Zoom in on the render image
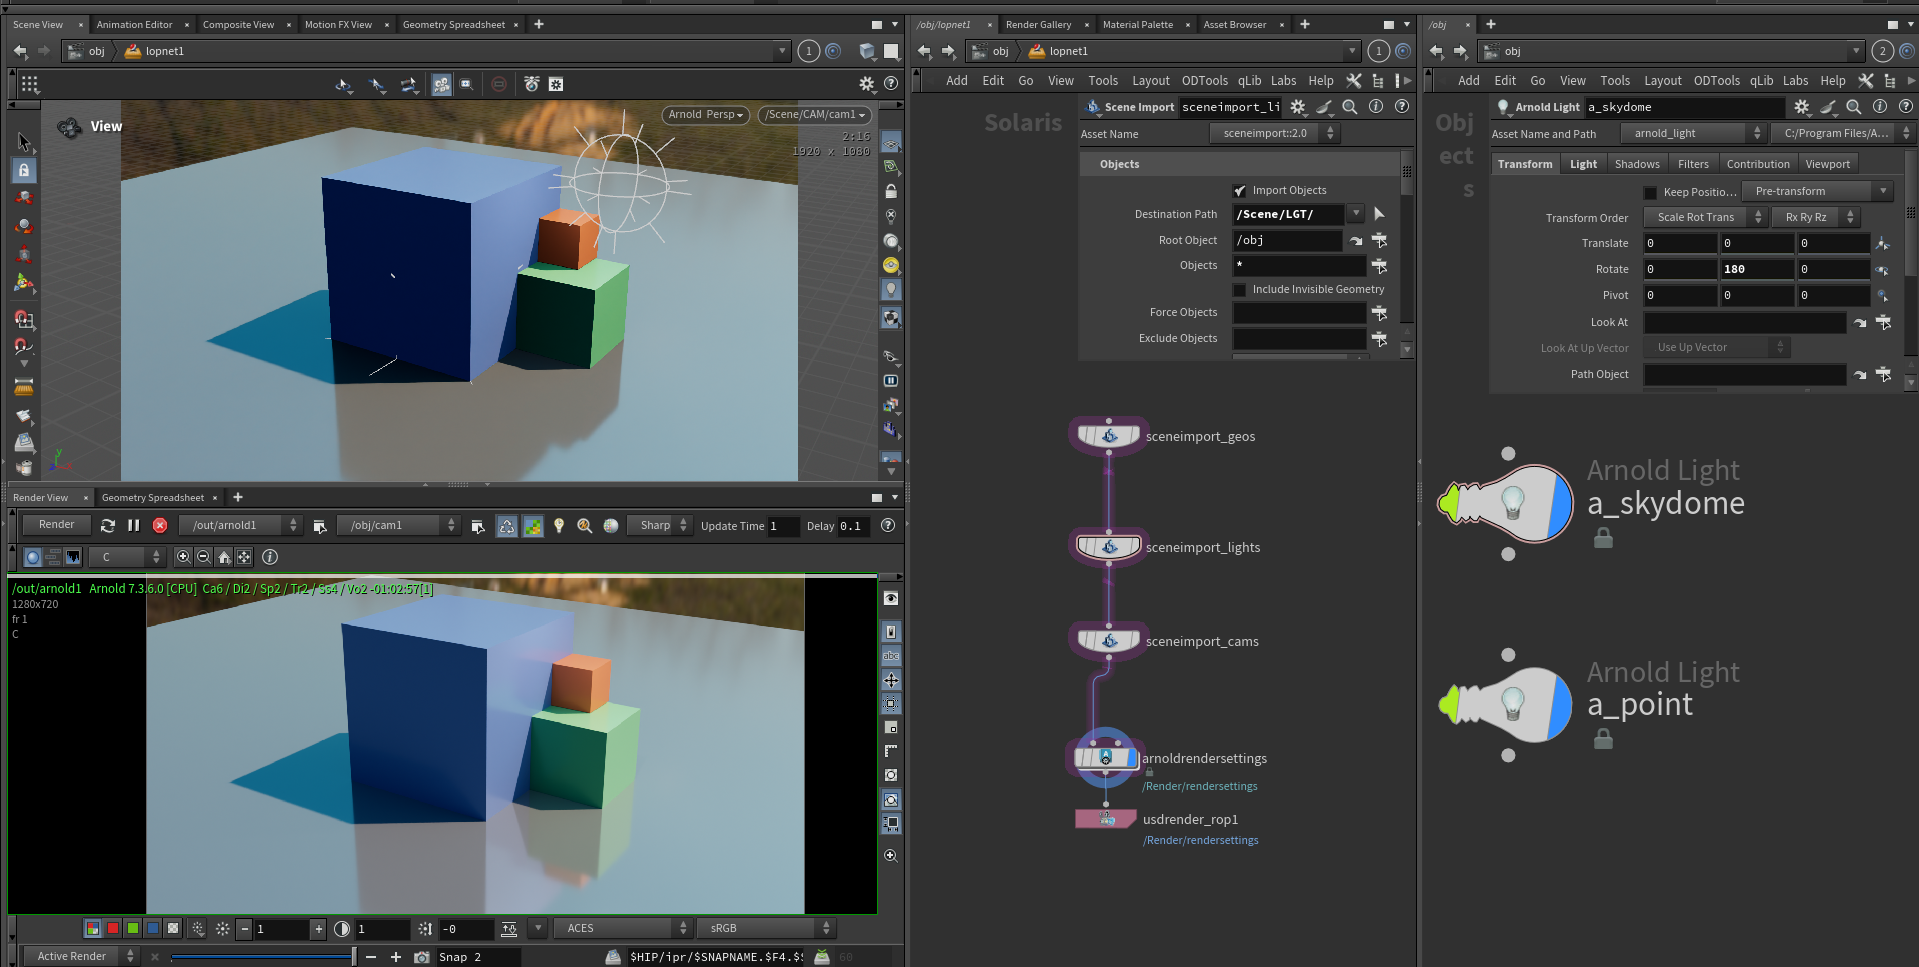Viewport: 1919px width, 967px height. pos(183,557)
